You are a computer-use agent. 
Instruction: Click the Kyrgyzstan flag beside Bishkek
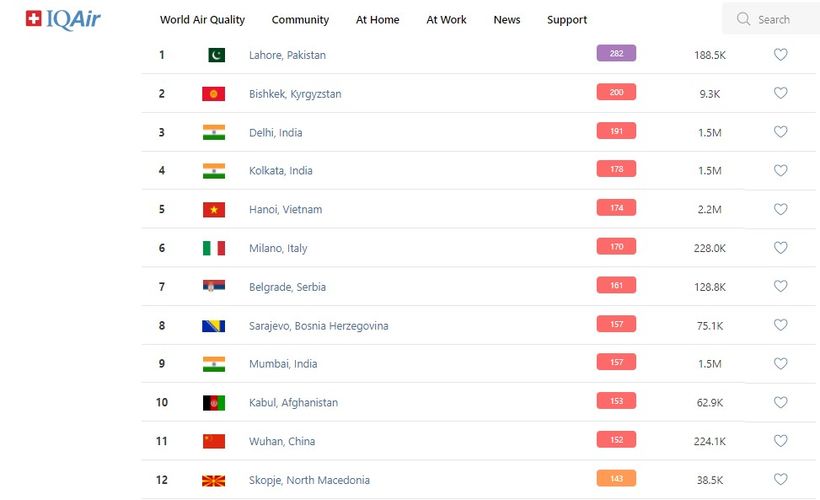(214, 94)
